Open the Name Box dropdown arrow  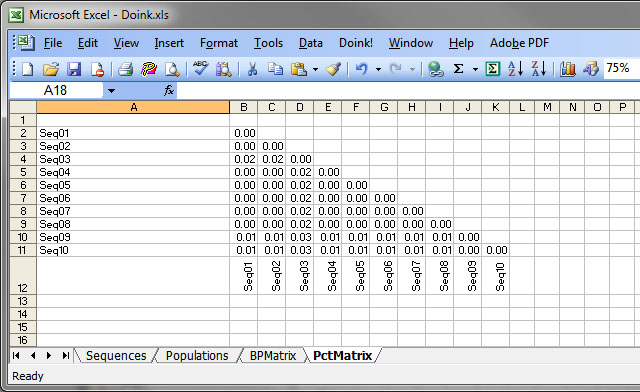tap(111, 91)
